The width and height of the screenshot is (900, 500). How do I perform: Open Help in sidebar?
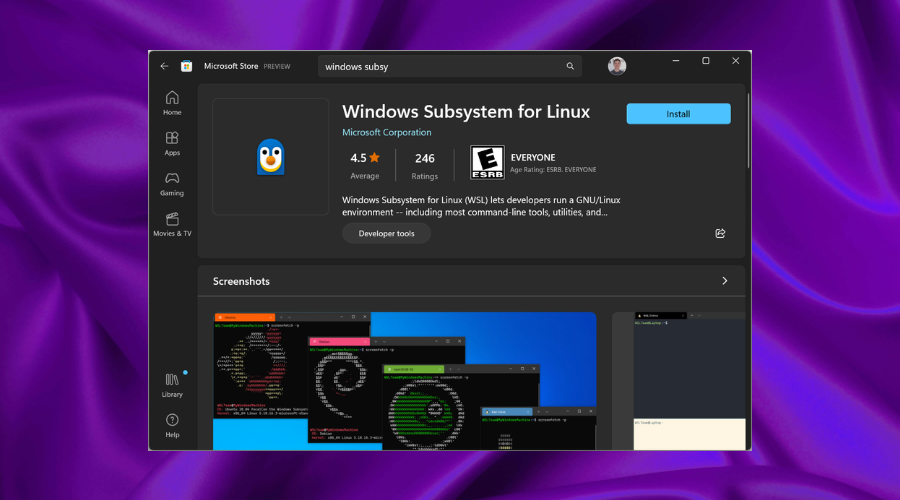point(172,426)
